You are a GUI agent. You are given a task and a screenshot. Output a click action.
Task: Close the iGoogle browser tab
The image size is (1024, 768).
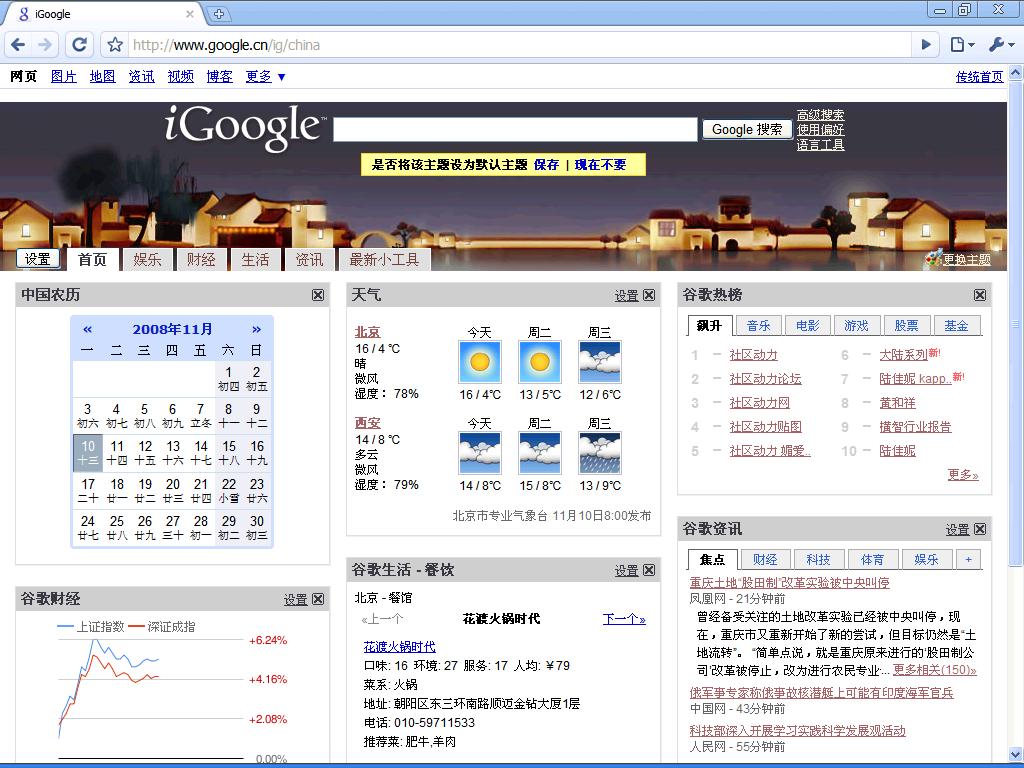coord(189,14)
